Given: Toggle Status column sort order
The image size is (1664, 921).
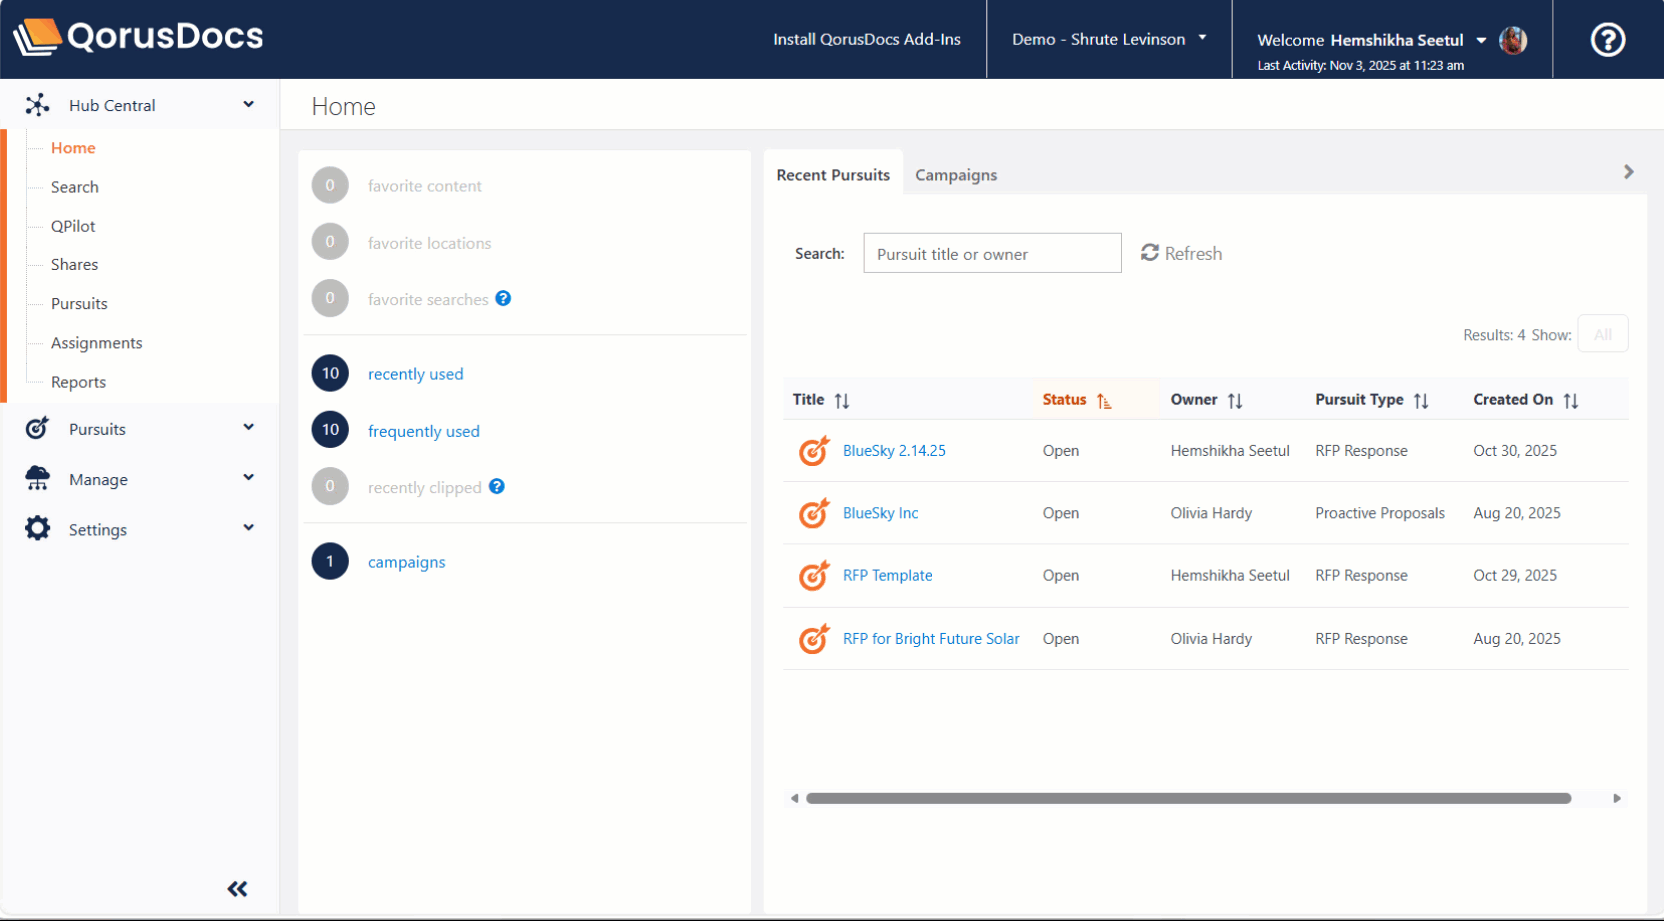Looking at the screenshot, I should pyautogui.click(x=1103, y=400).
